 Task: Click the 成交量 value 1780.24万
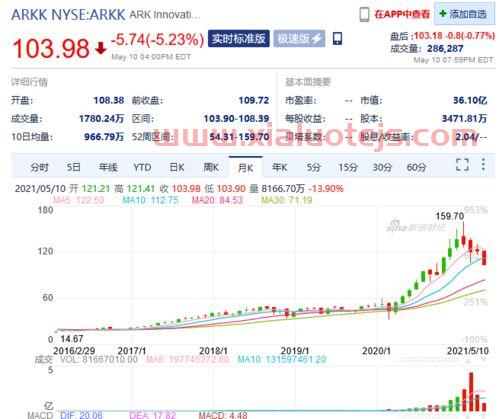[101, 119]
